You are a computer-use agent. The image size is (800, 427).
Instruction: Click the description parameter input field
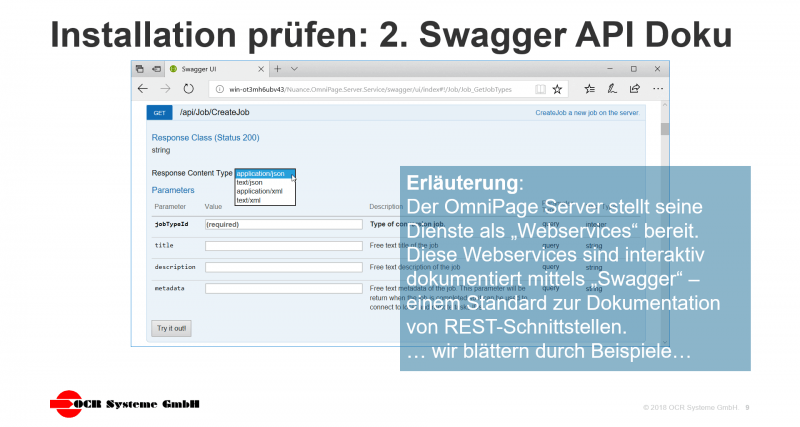click(x=284, y=267)
